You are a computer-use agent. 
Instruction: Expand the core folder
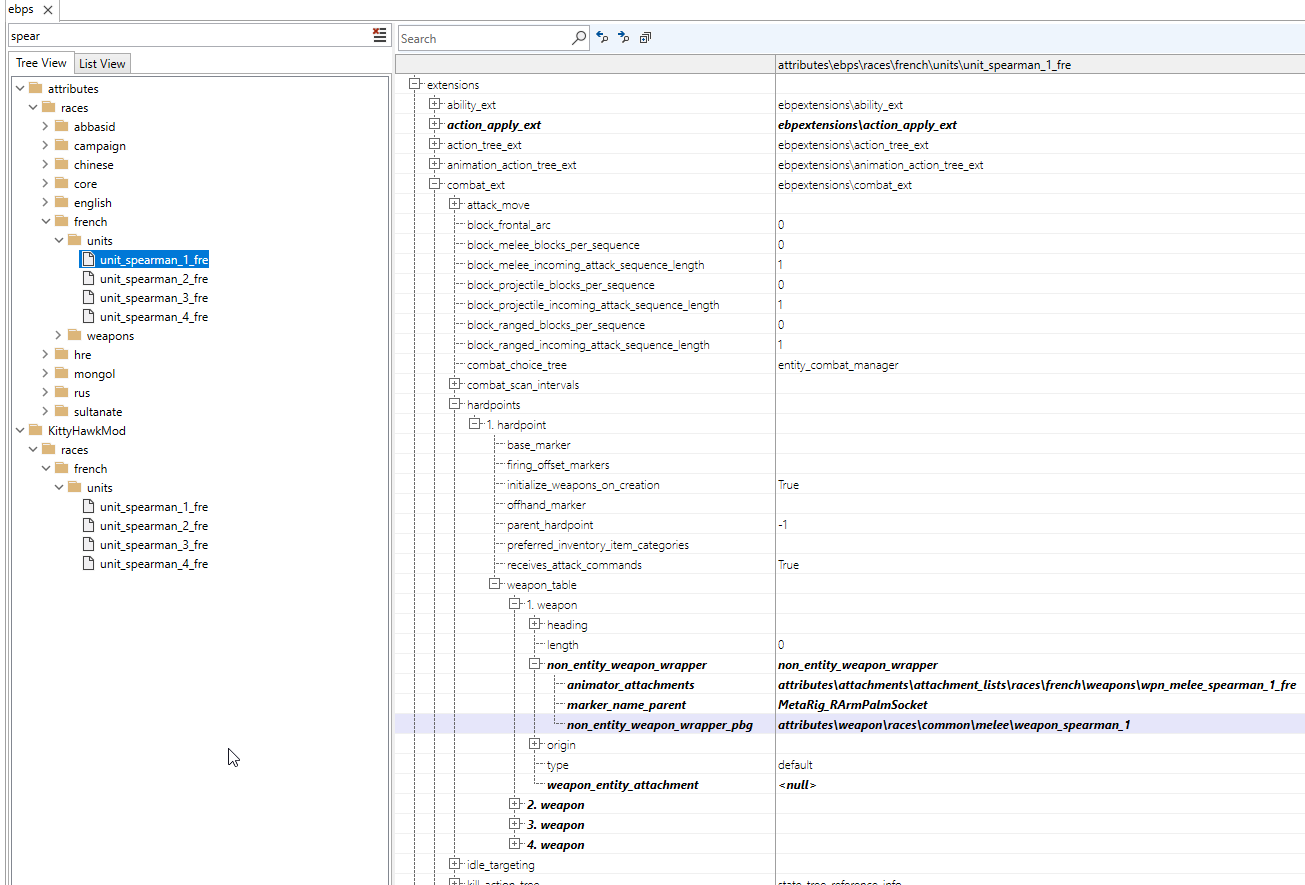pyautogui.click(x=46, y=183)
